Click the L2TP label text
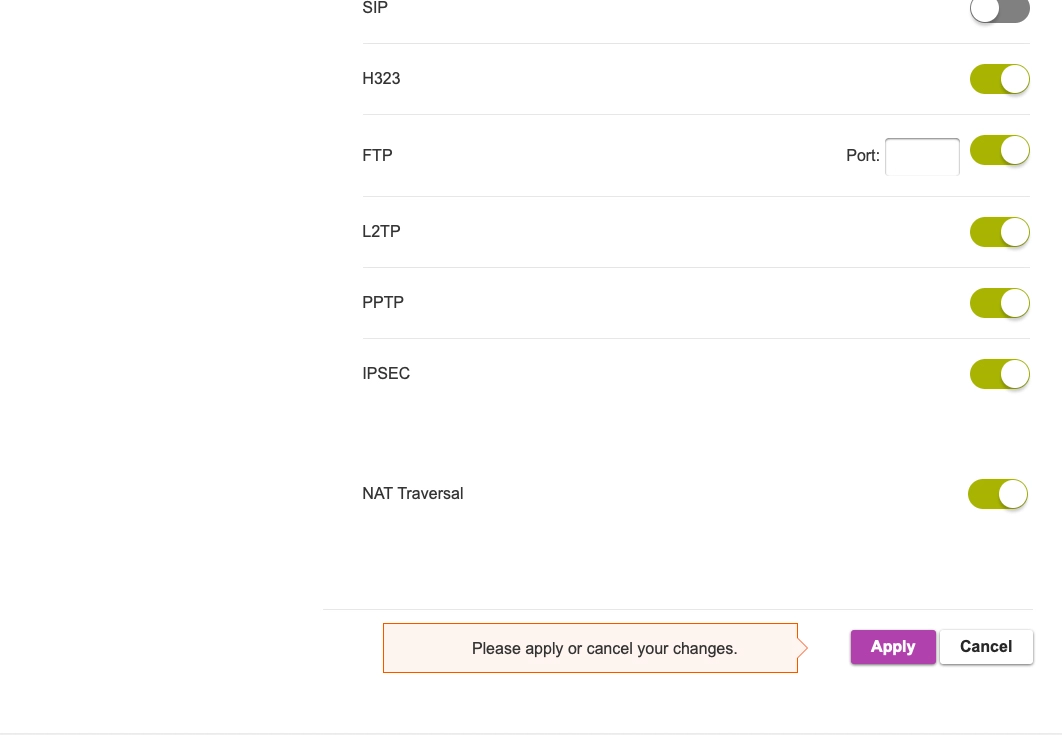This screenshot has height=735, width=1062. 381,231
